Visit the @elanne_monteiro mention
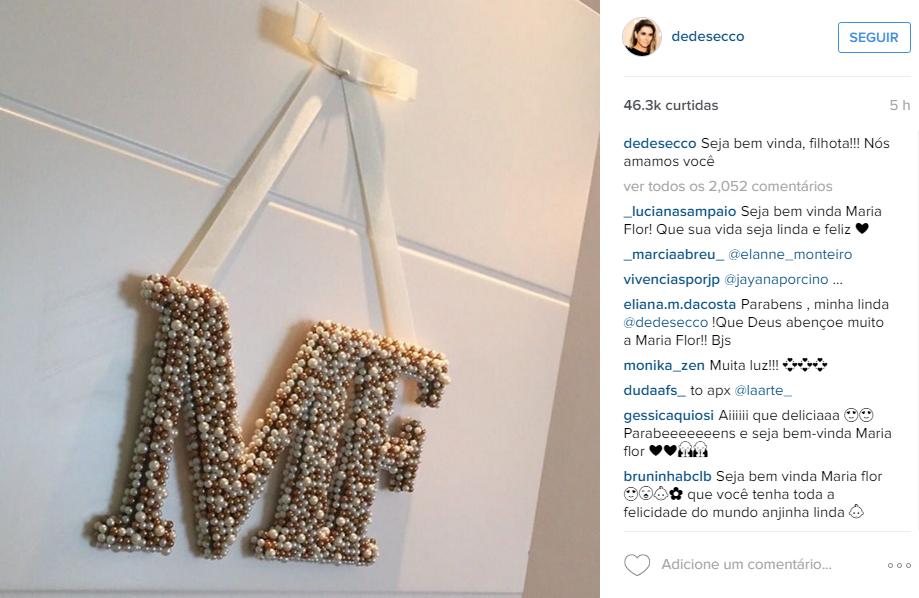Viewport: 919px width, 598px height. point(790,254)
